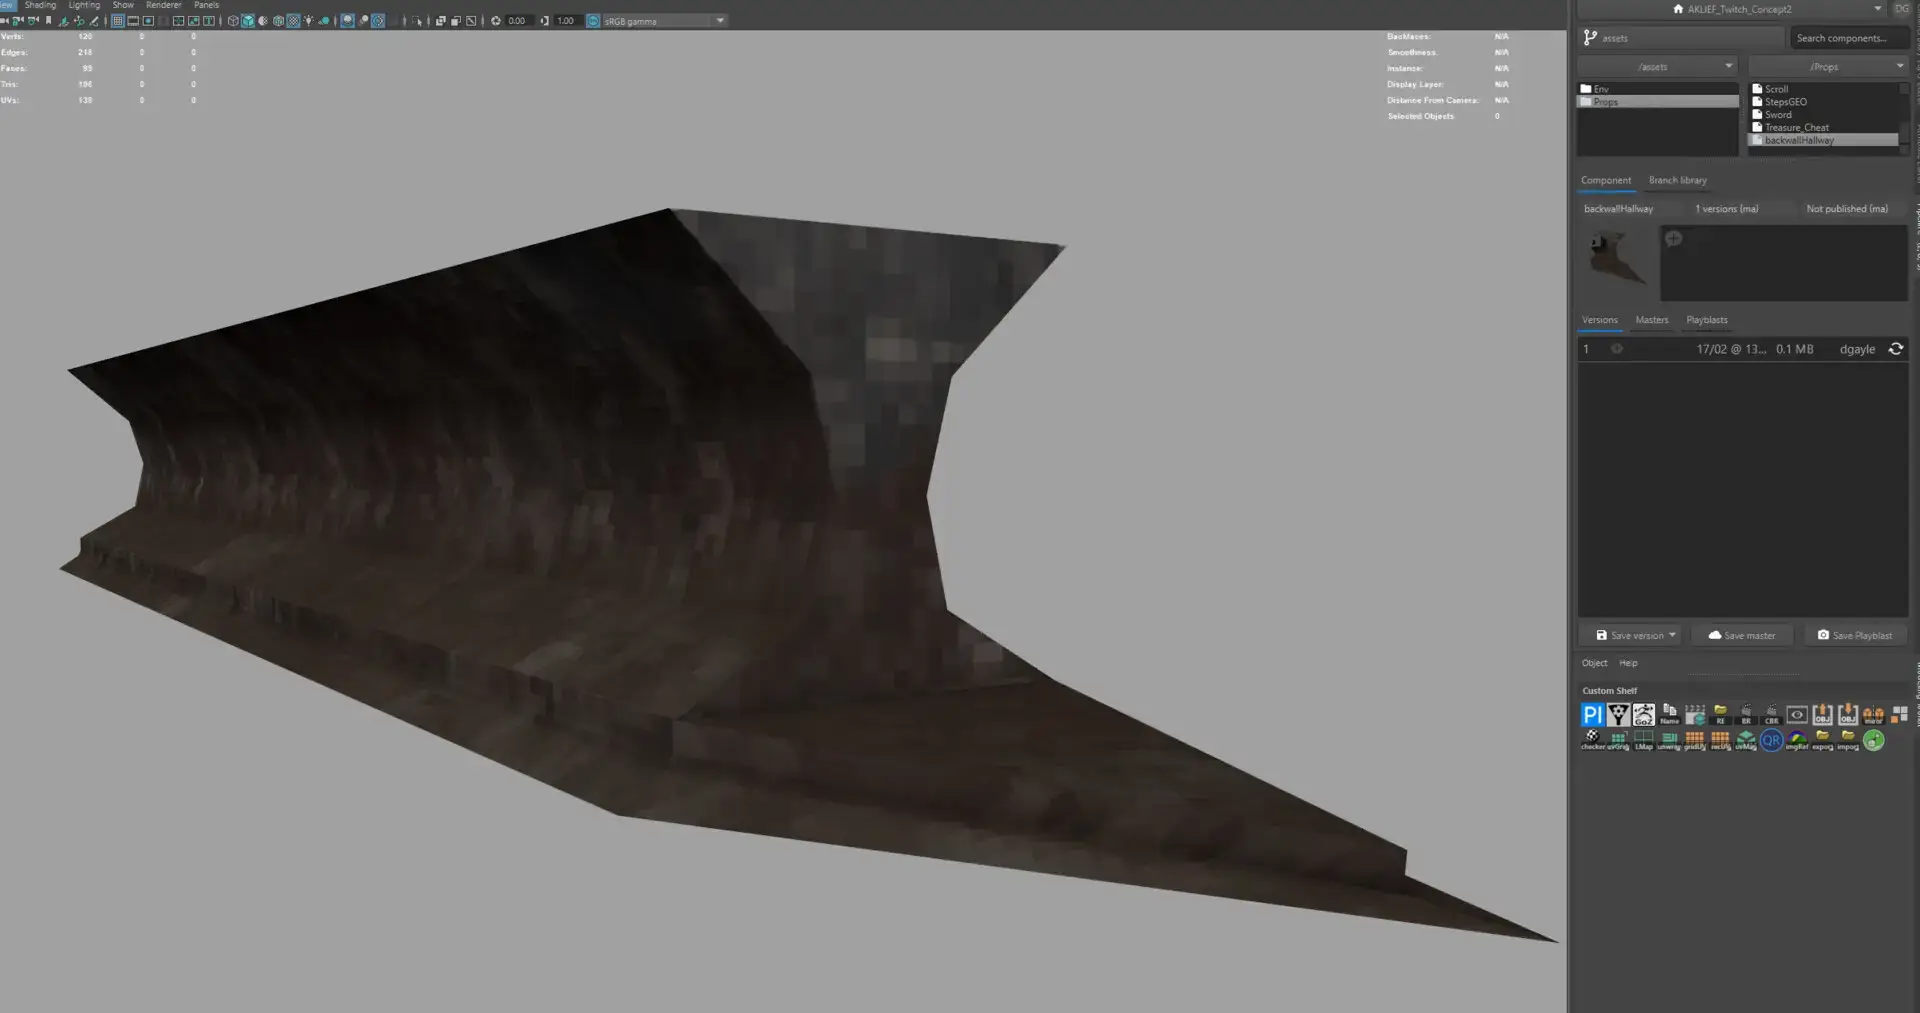
Task: Run the checker shelf tool
Action: coord(1592,741)
